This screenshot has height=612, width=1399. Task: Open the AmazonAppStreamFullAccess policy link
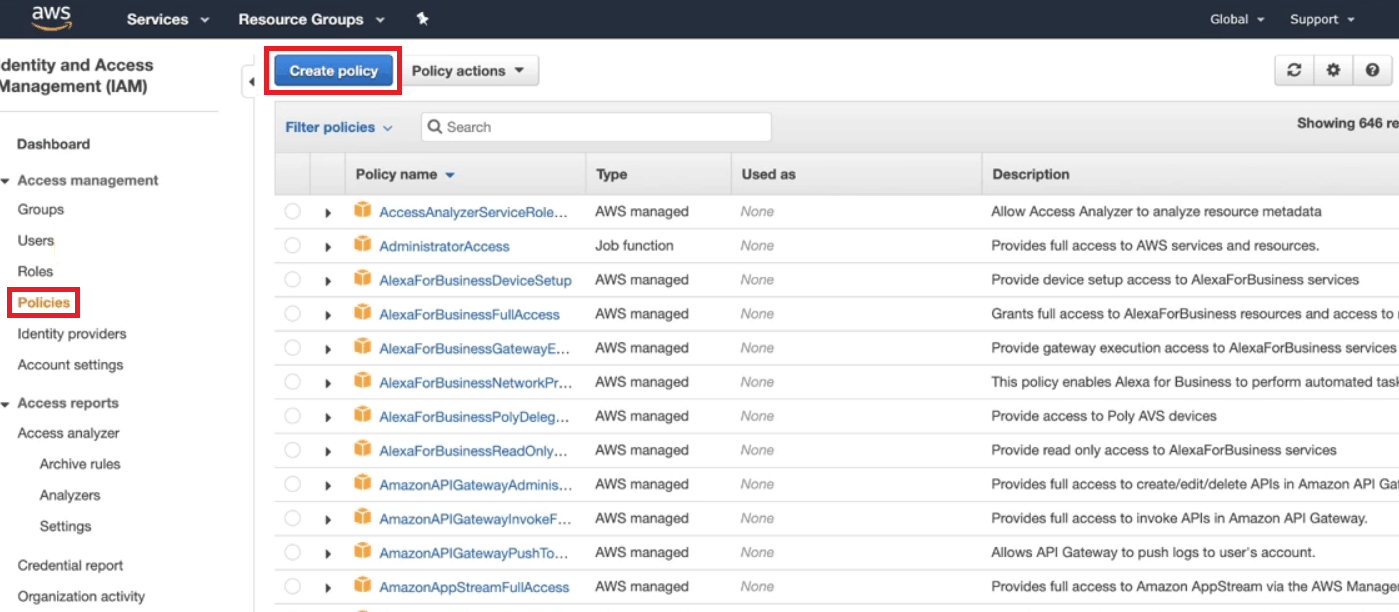474,587
